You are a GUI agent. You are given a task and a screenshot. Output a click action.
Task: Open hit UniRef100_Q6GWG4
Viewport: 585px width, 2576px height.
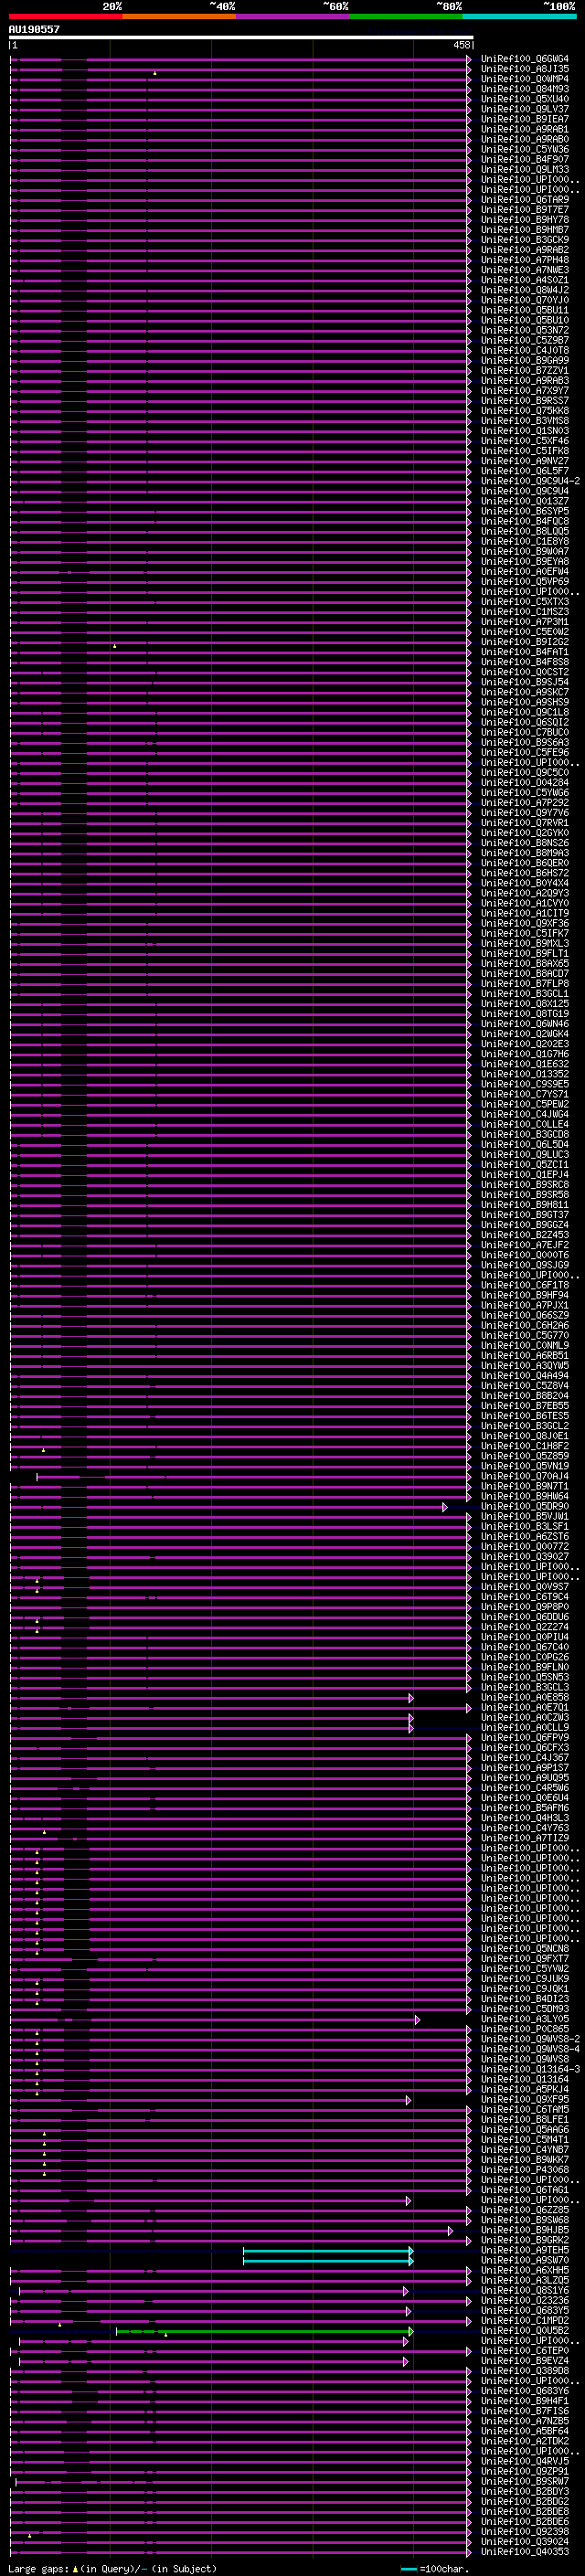click(525, 59)
